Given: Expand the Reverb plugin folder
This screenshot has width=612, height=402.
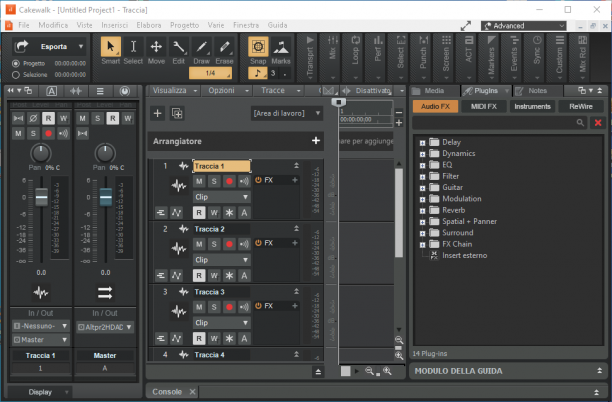Looking at the screenshot, I should click(x=422, y=211).
